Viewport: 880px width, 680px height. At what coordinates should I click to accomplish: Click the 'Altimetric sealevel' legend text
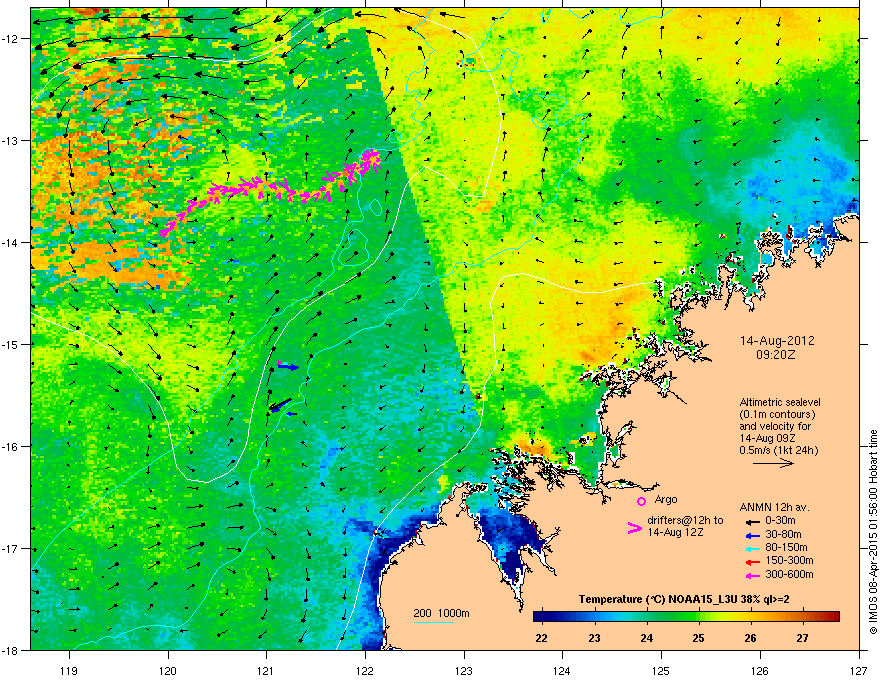(x=780, y=402)
